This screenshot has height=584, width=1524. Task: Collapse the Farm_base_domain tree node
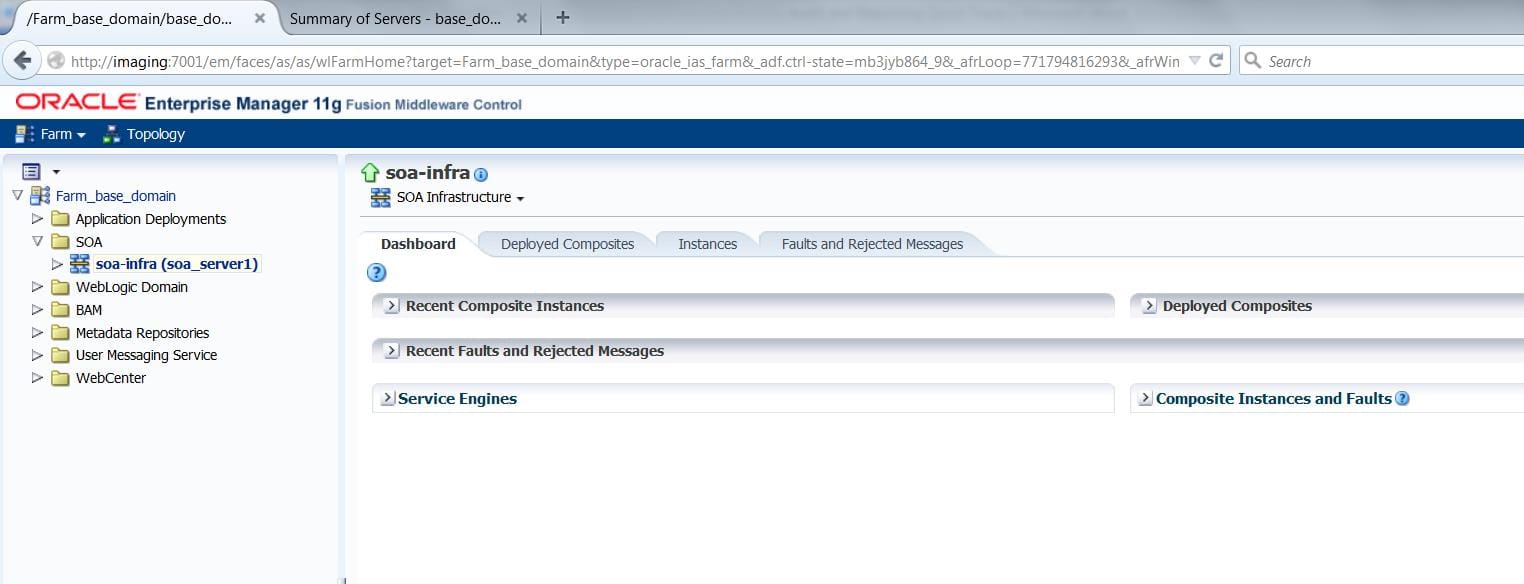pos(17,196)
